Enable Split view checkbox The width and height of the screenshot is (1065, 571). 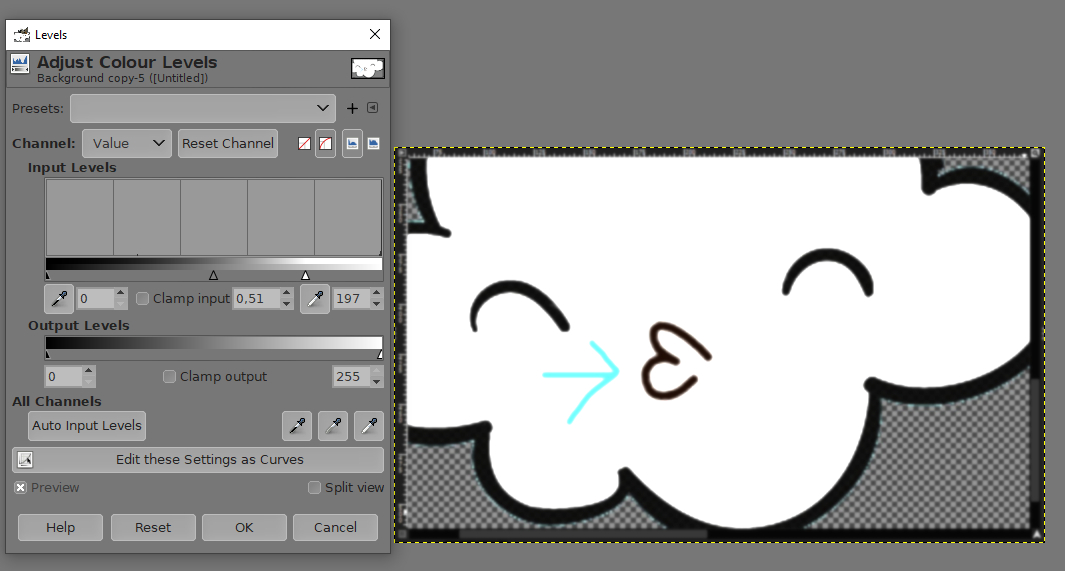click(x=314, y=487)
